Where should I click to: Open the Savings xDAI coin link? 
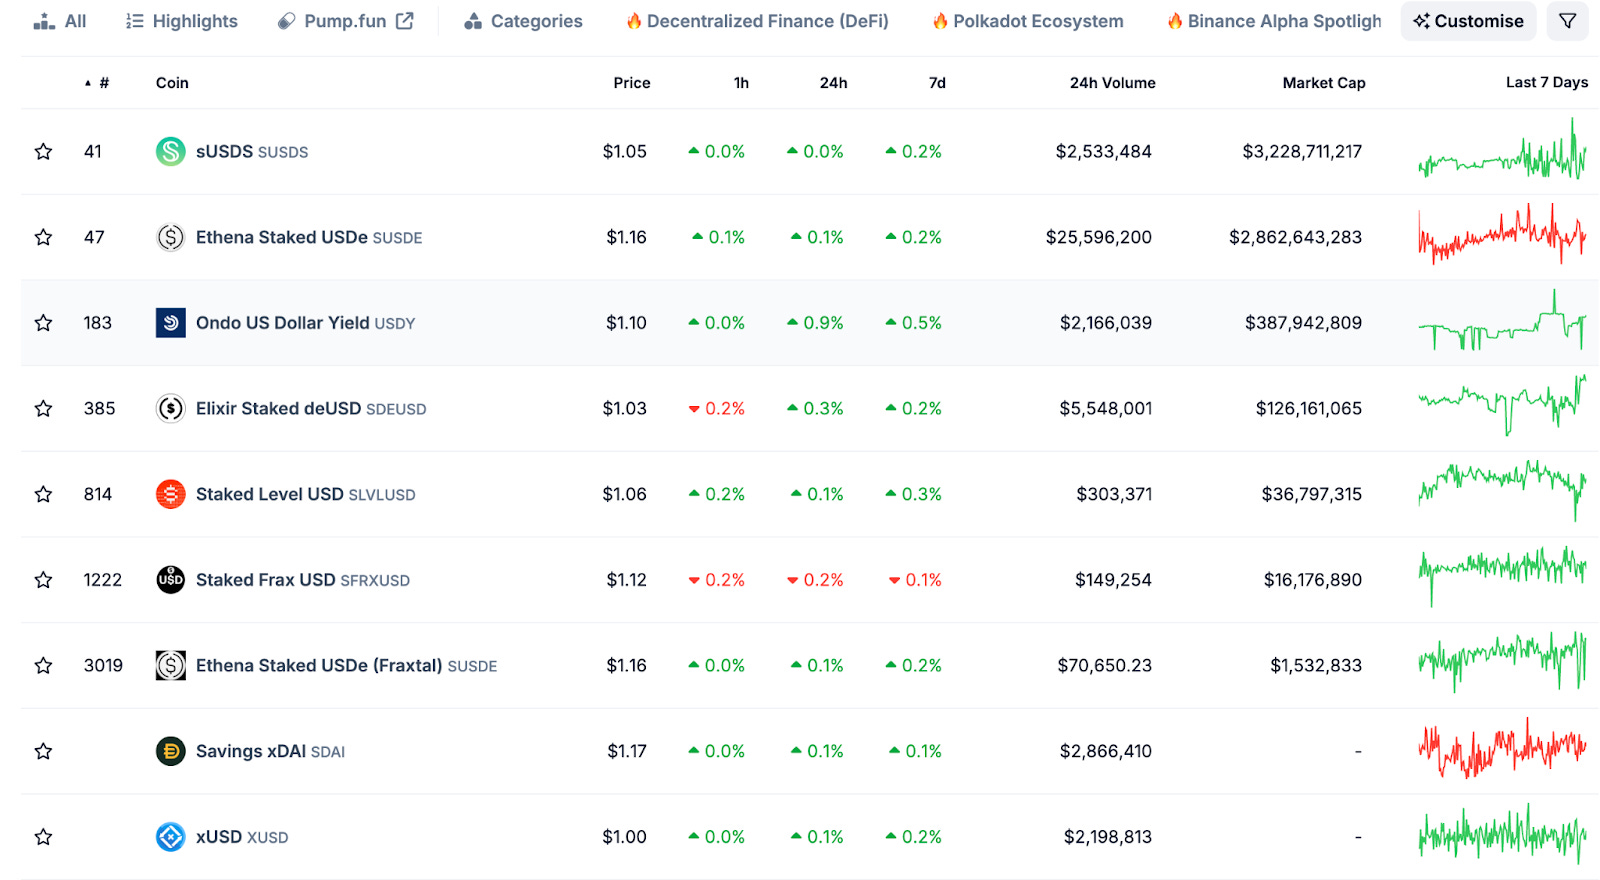(270, 751)
